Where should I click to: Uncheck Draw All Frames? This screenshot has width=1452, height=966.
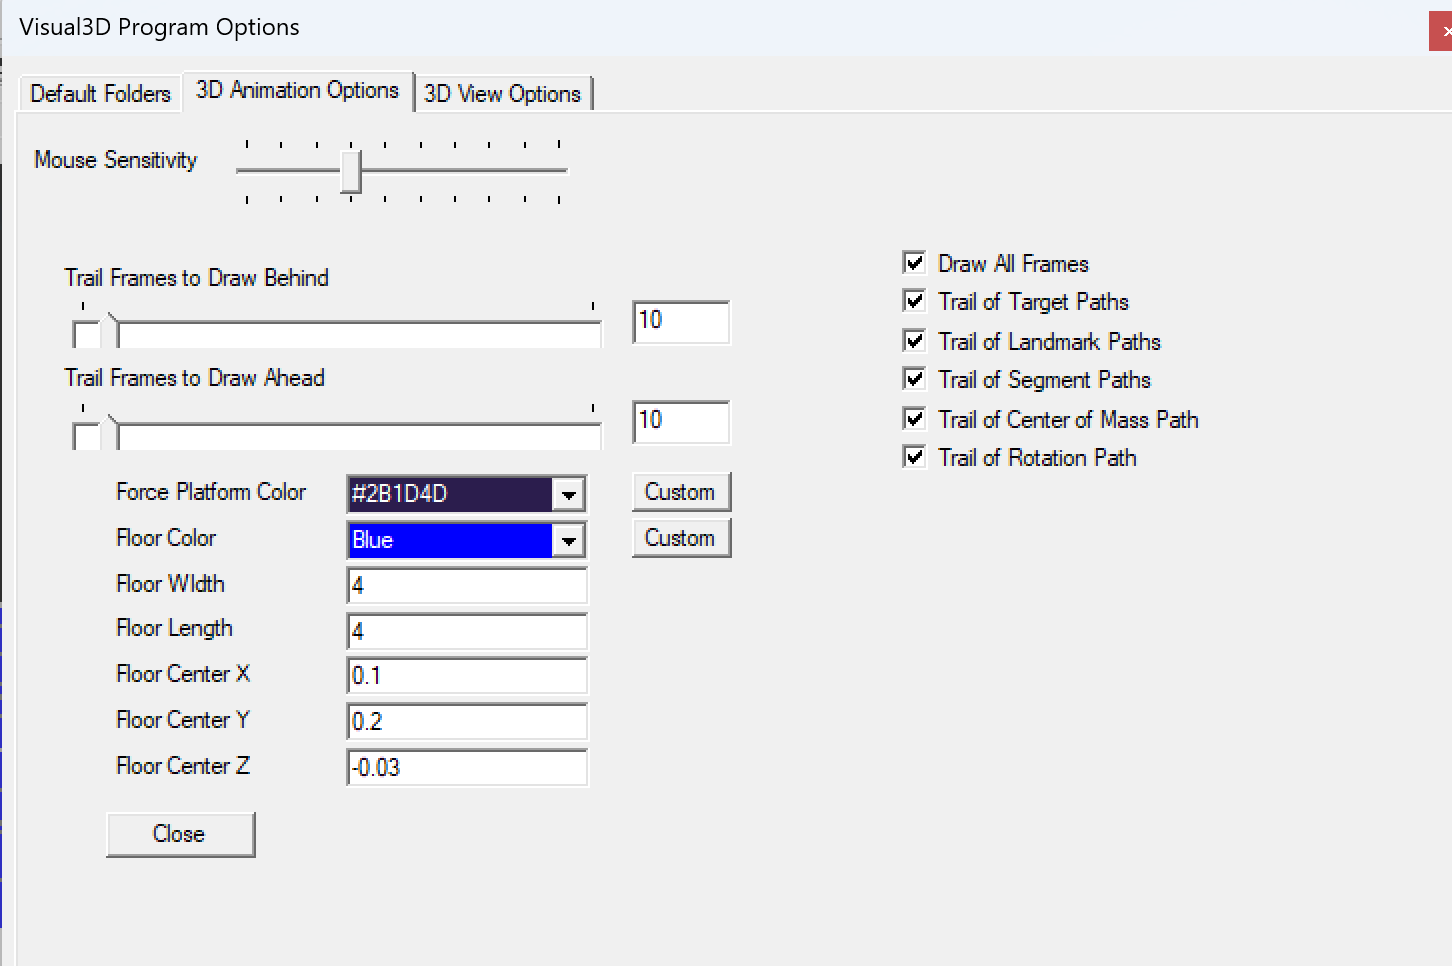click(x=914, y=263)
